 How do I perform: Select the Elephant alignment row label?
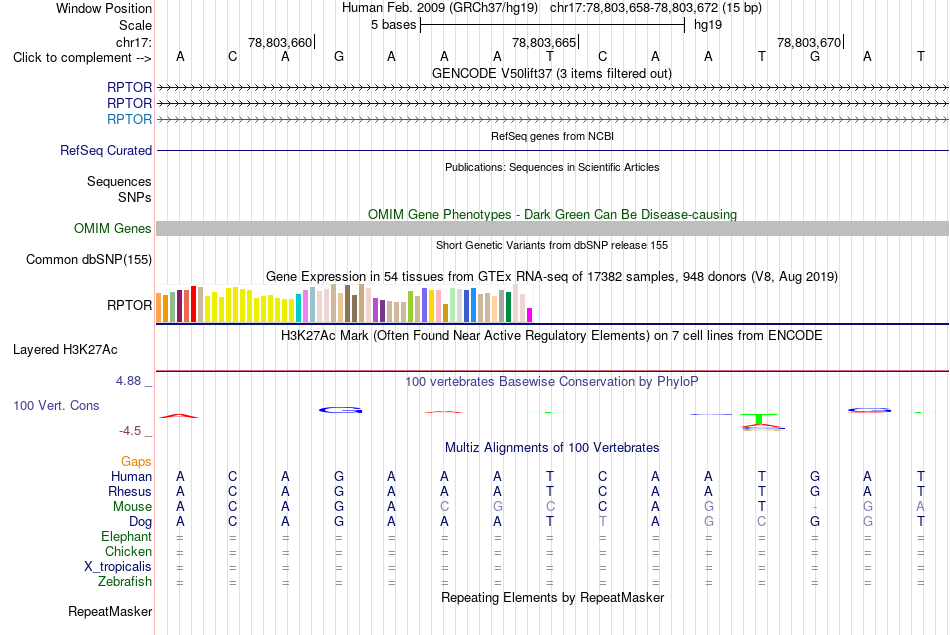coord(127,536)
